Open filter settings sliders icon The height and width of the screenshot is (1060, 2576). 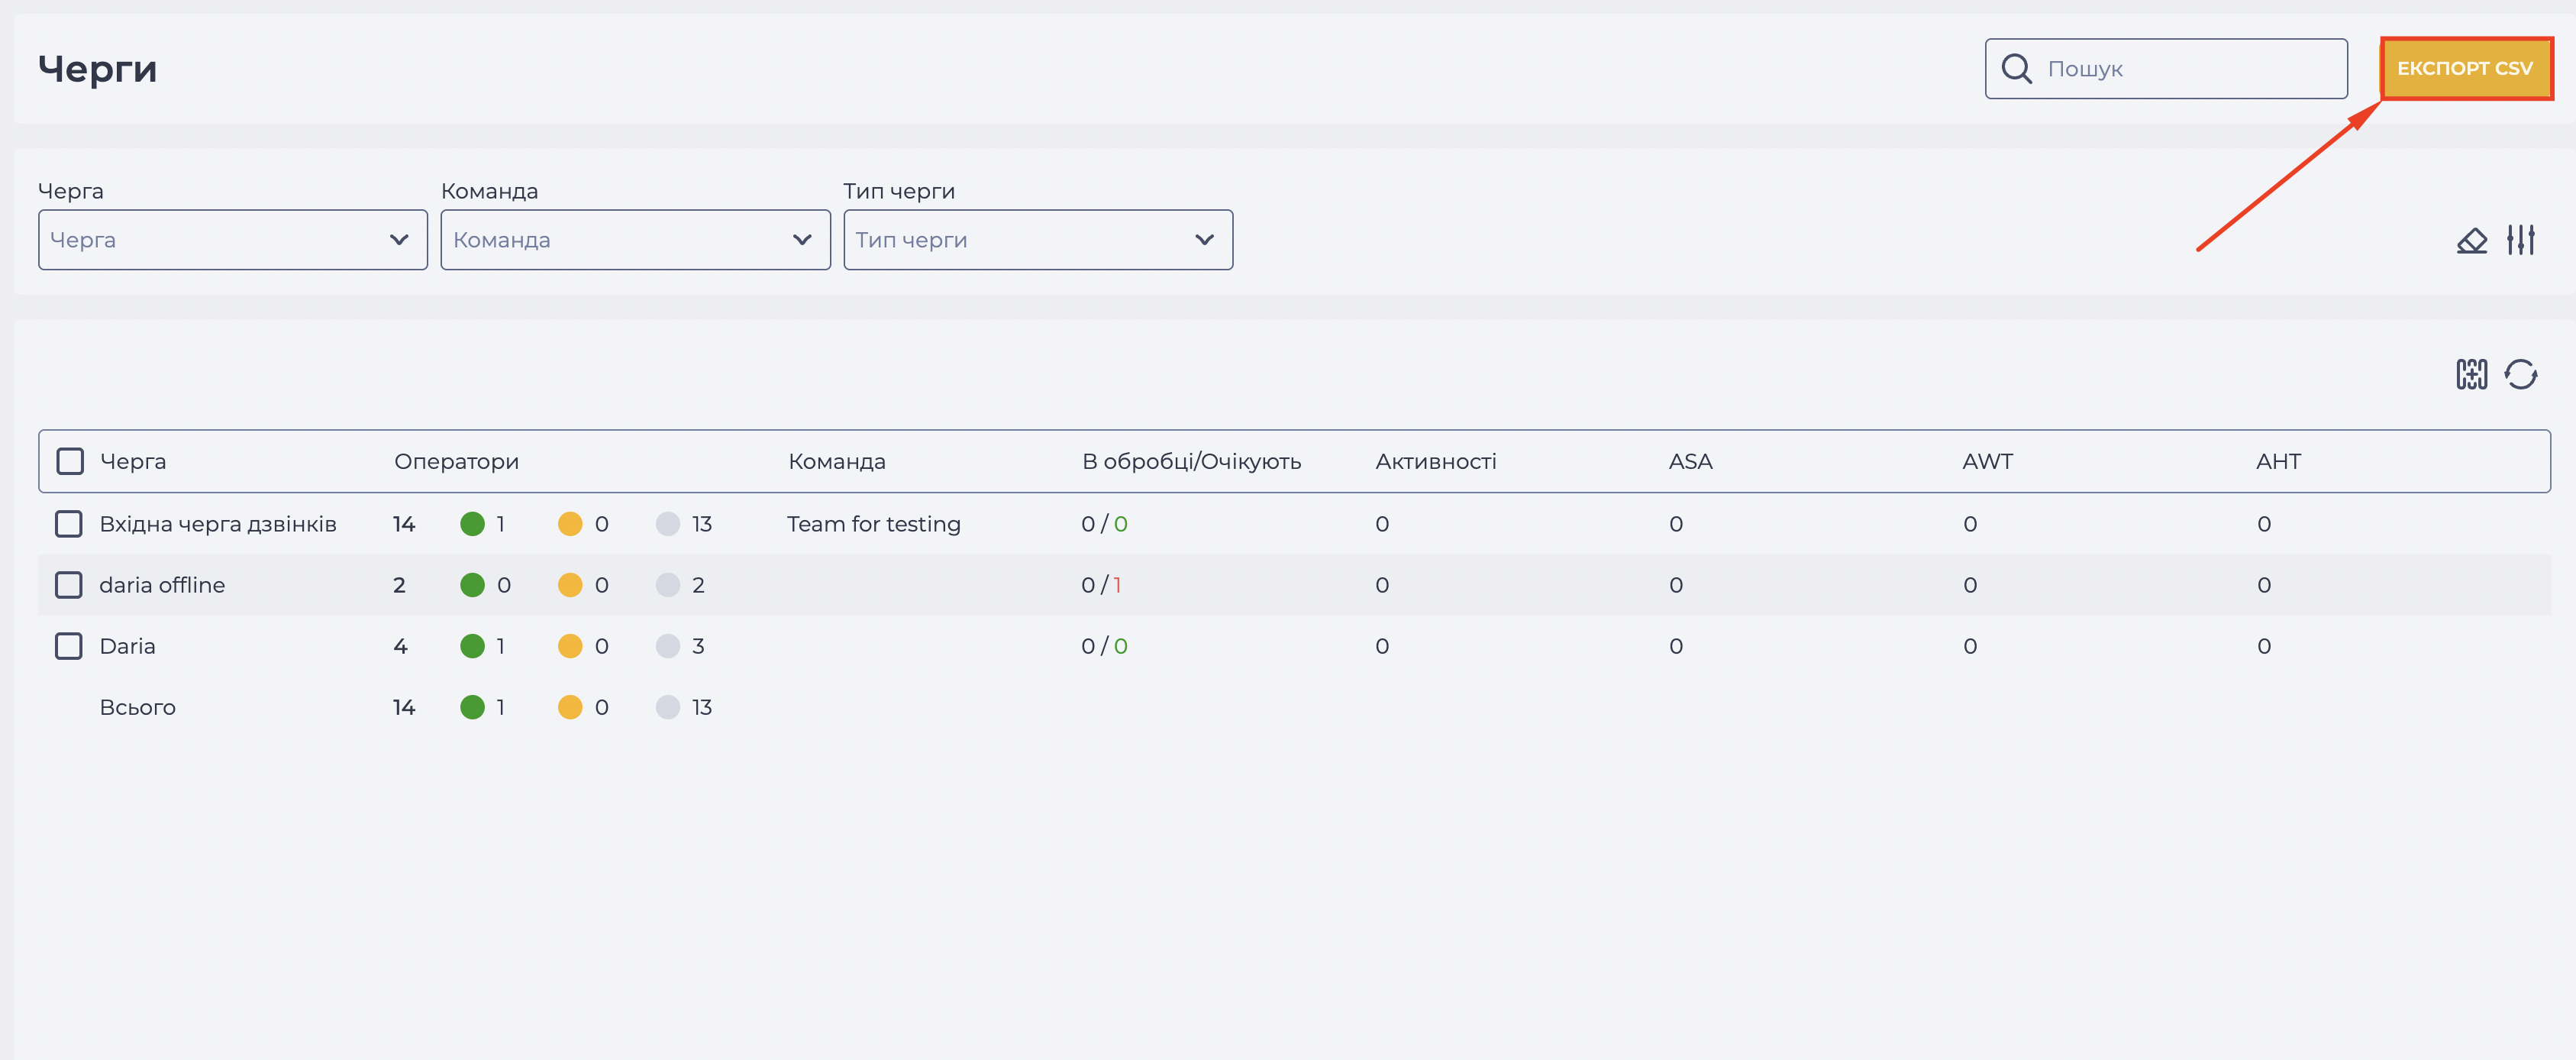coord(2520,240)
